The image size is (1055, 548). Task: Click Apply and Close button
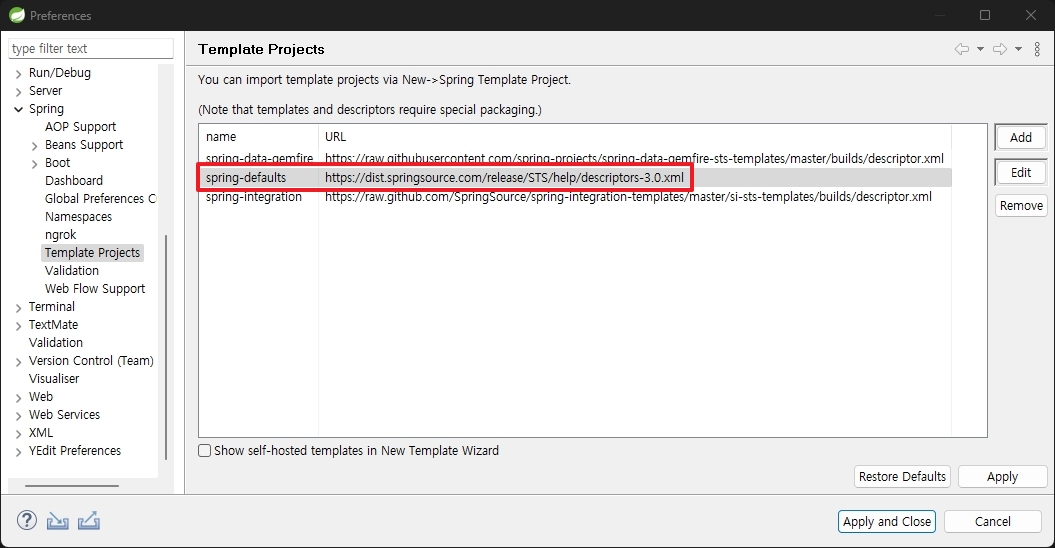click(887, 522)
